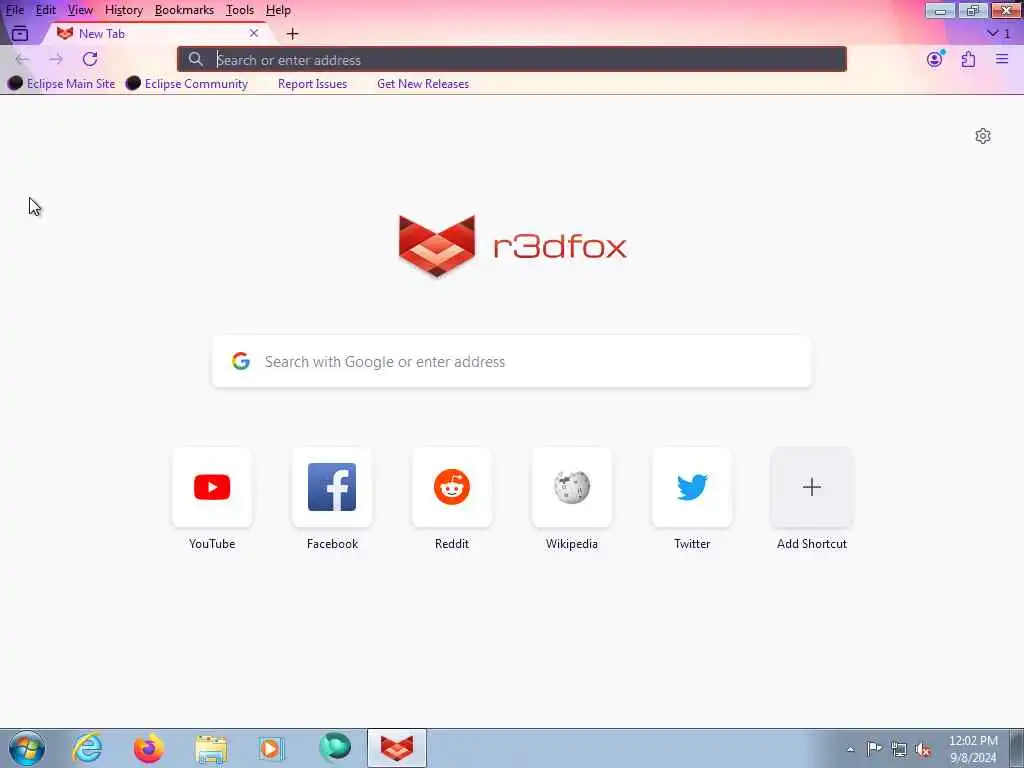Click the r3dfox logo
This screenshot has height=768, width=1024.
(513, 246)
